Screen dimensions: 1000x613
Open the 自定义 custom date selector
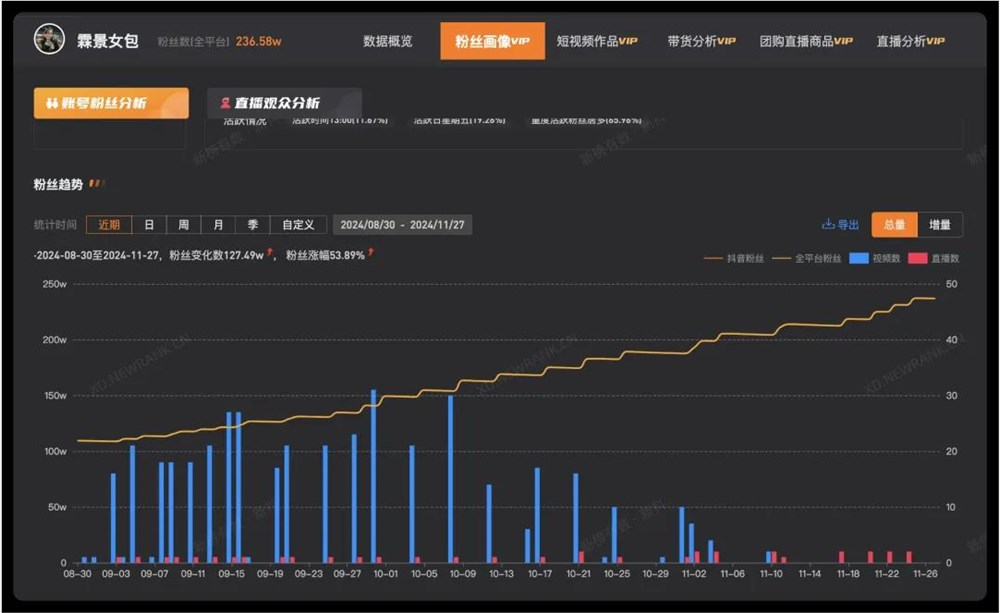[298, 225]
